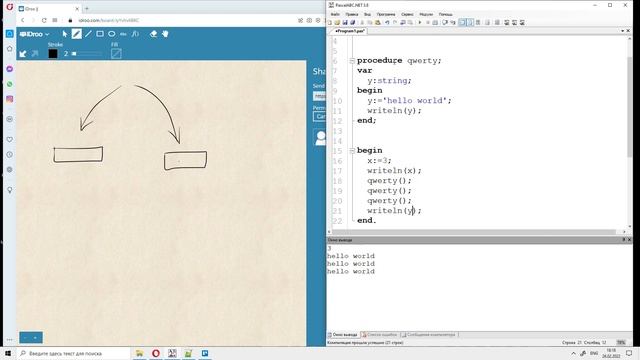Collapse the main begin code block
Screen dimensions: 640x360
click(352, 151)
